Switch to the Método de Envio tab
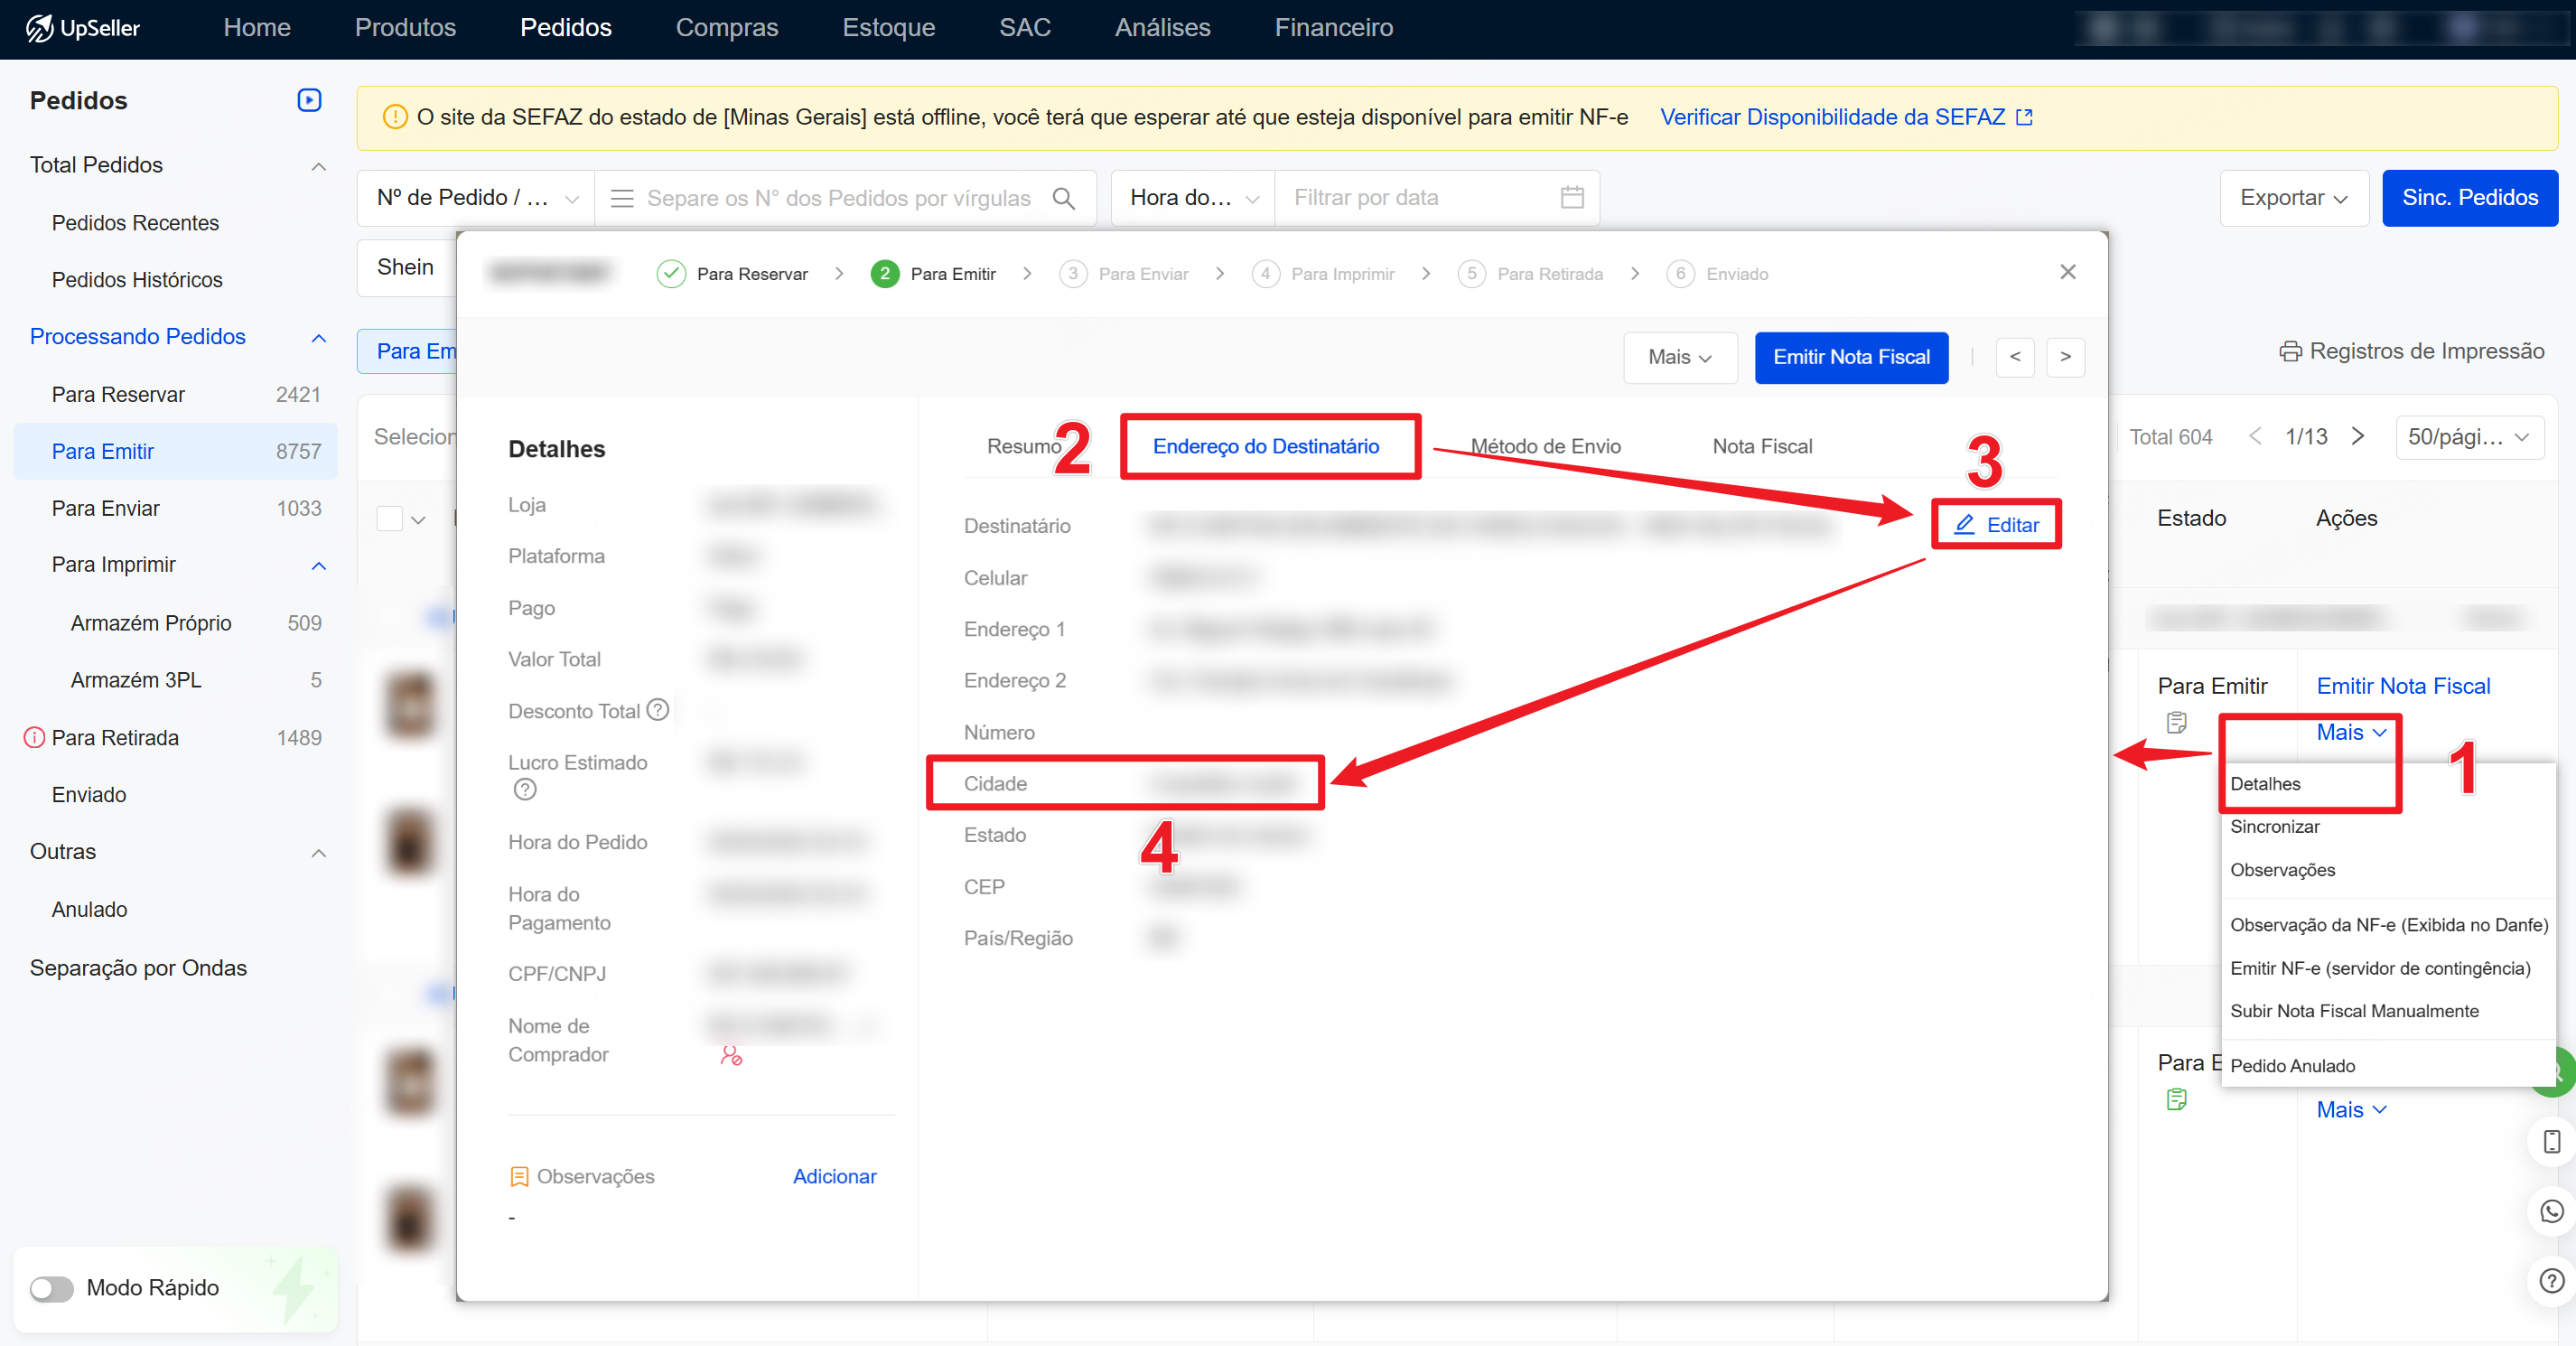The width and height of the screenshot is (2576, 1346). 1545,446
